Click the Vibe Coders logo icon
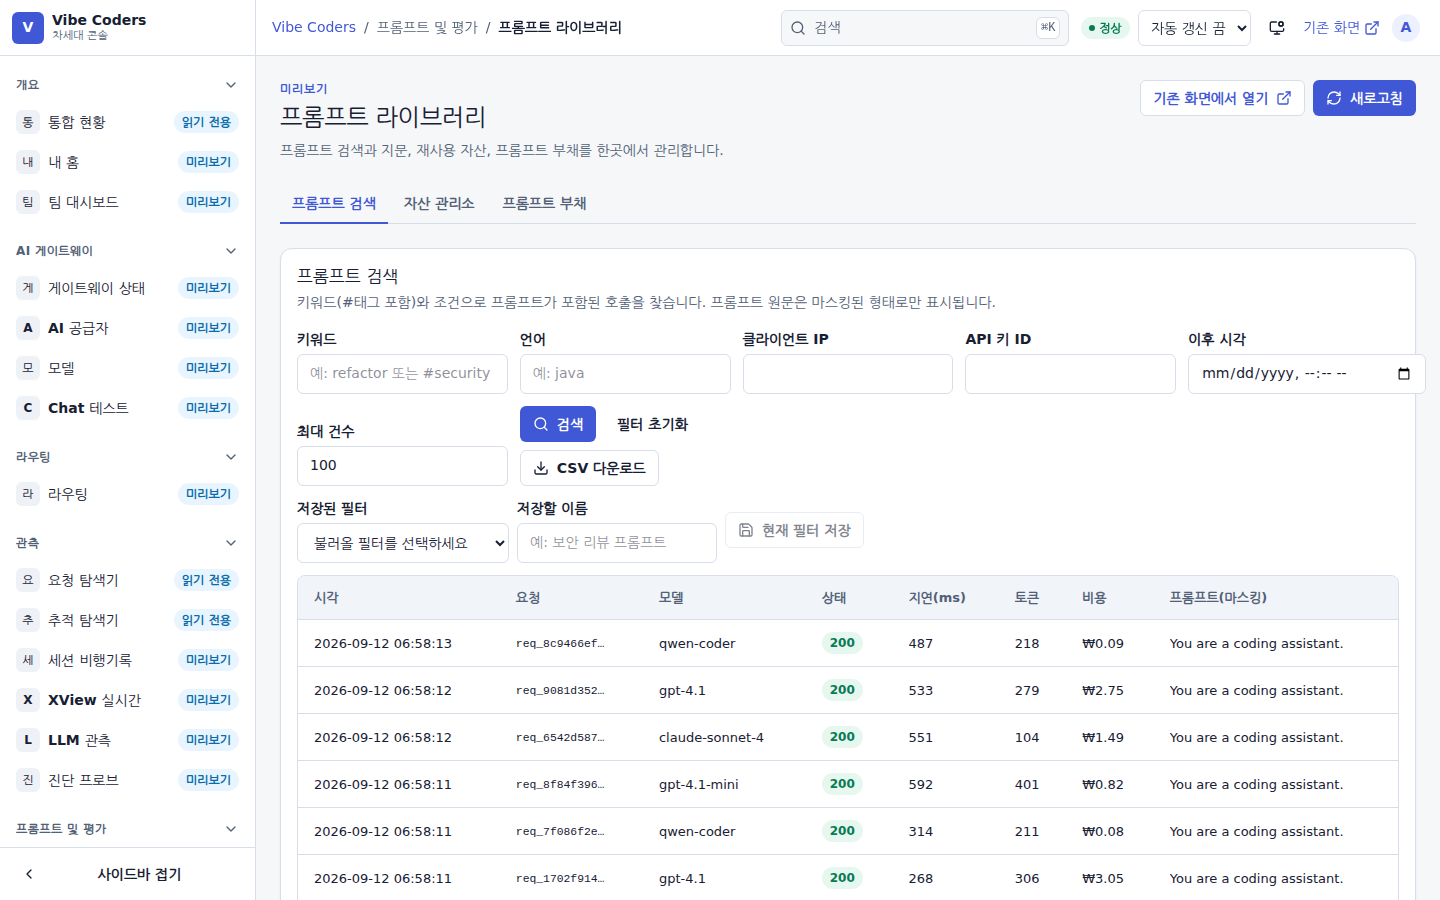Viewport: 1440px width, 900px height. coord(28,28)
